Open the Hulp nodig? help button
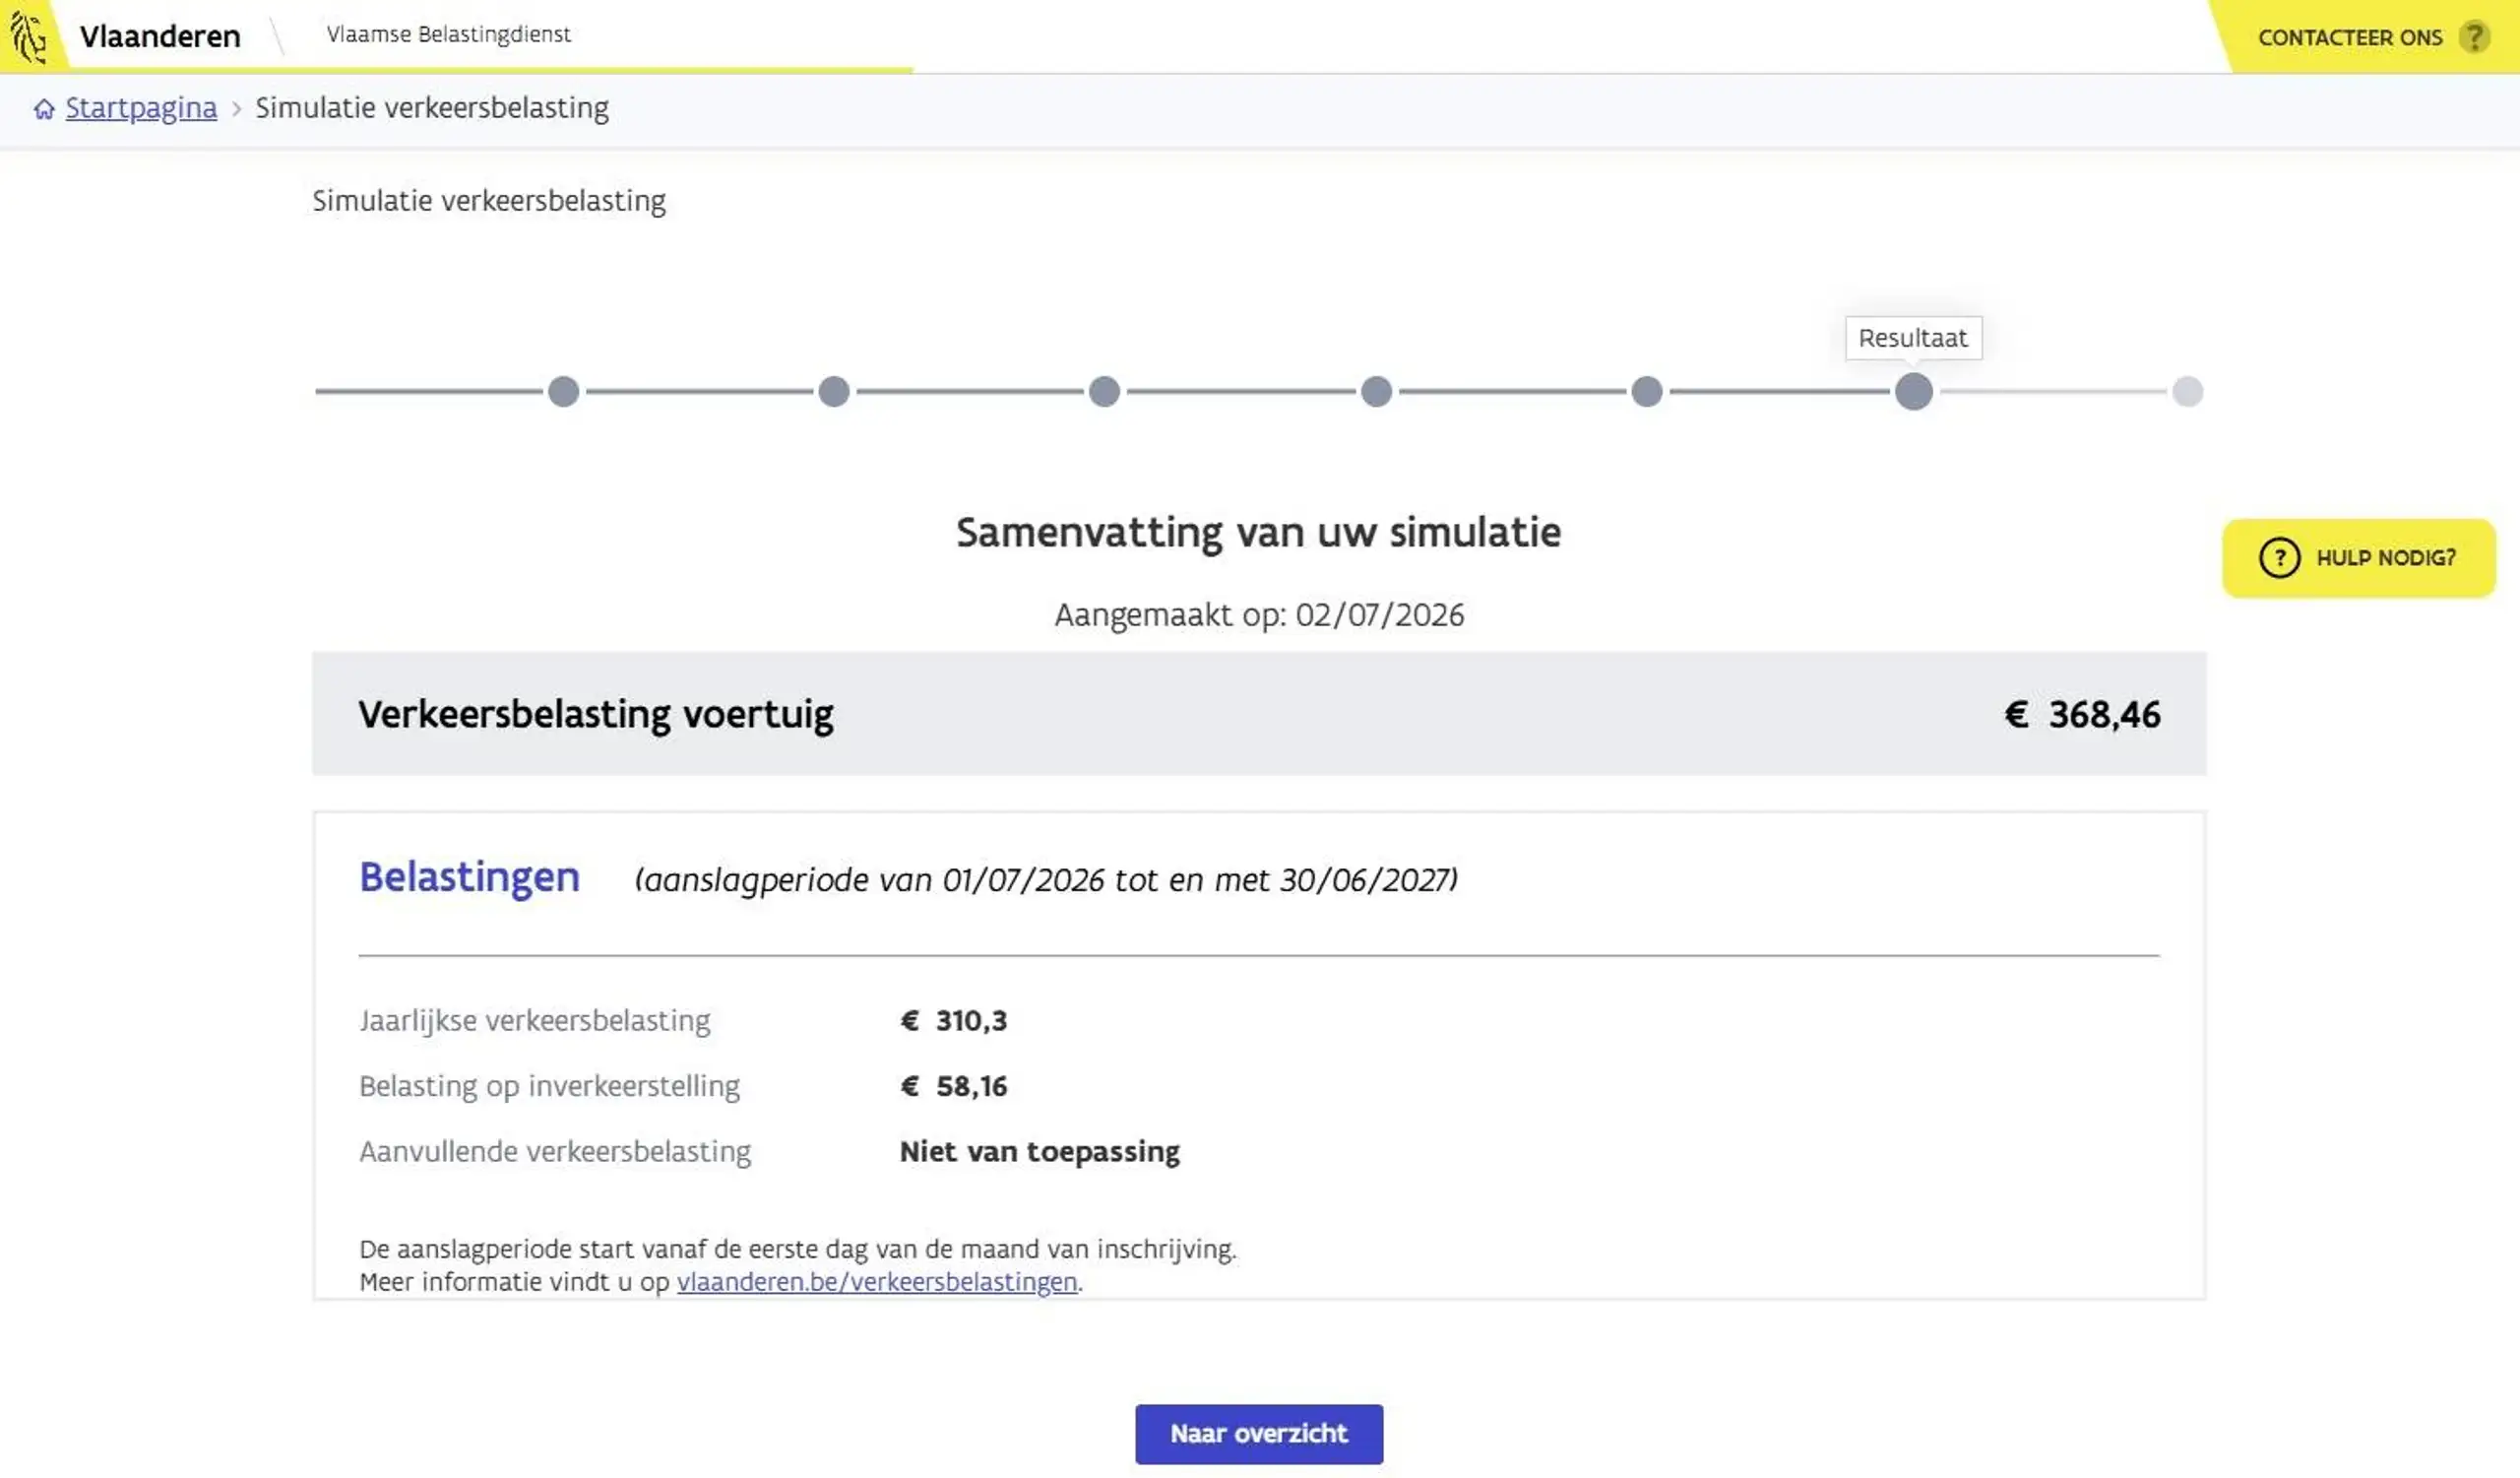This screenshot has height=1478, width=2520. tap(2359, 558)
